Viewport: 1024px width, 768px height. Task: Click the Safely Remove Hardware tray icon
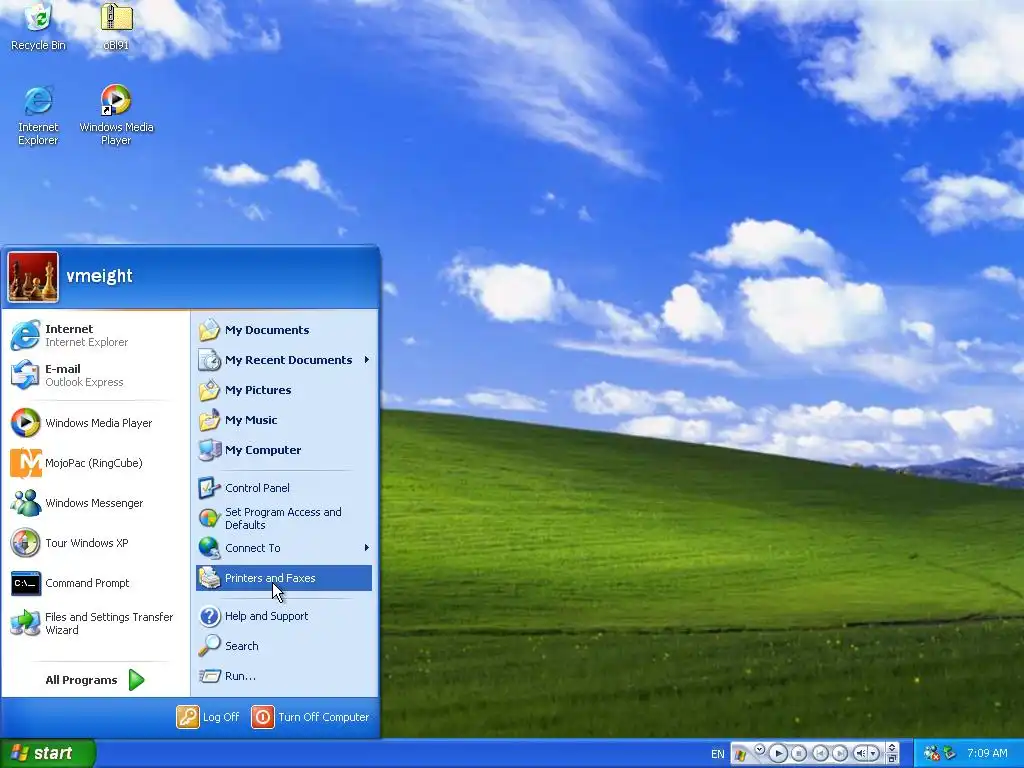pyautogui.click(x=950, y=753)
